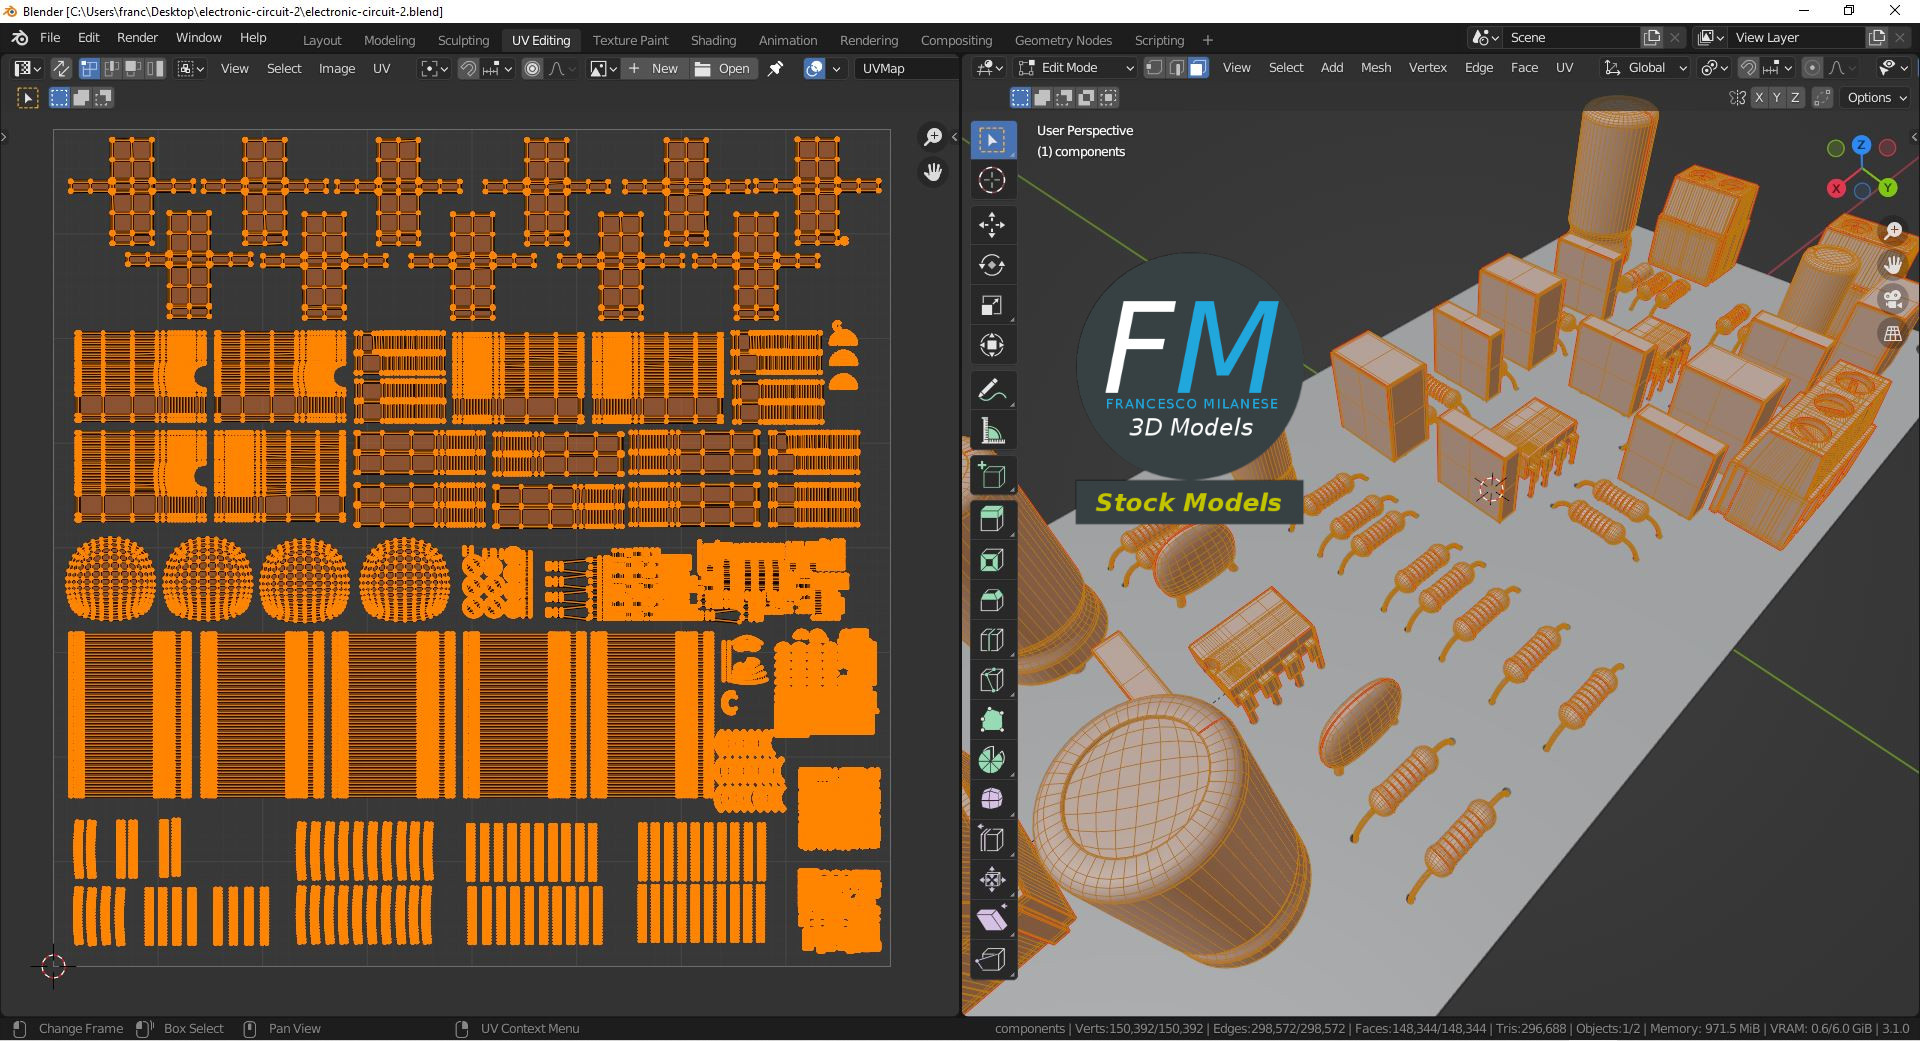Open the Render menu

tap(137, 37)
